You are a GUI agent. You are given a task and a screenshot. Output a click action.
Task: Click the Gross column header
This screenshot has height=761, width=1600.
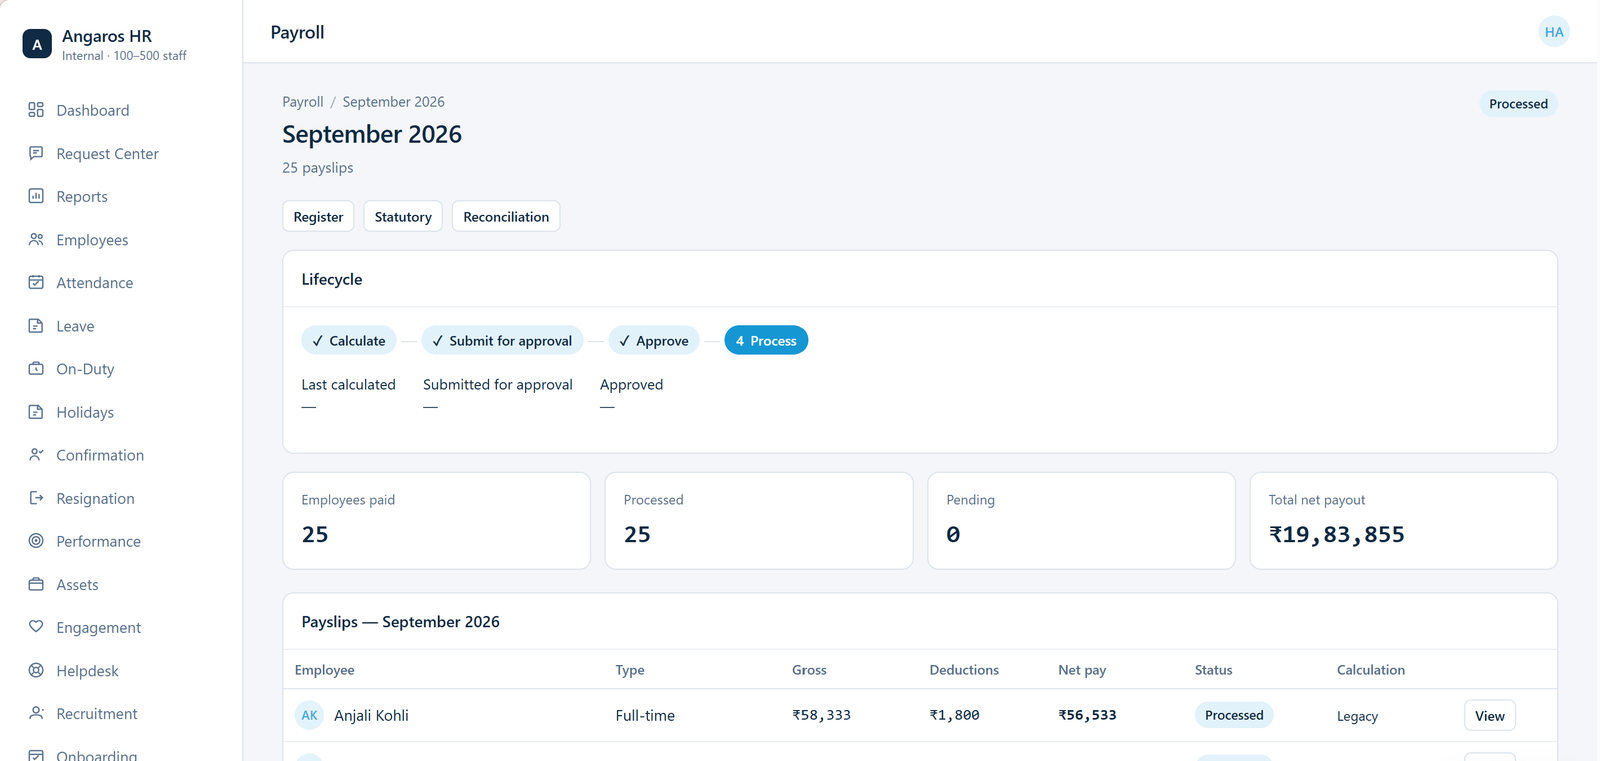pyautogui.click(x=809, y=670)
